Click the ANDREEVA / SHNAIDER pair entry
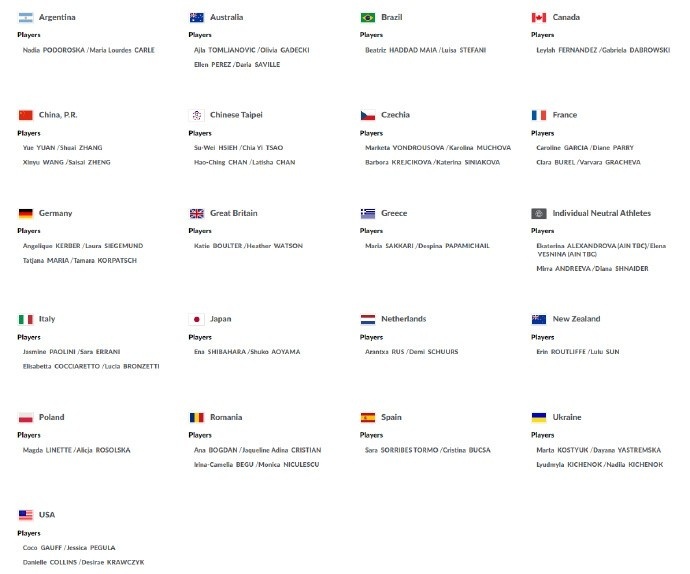Viewport: 690px width, 574px height. tap(592, 269)
